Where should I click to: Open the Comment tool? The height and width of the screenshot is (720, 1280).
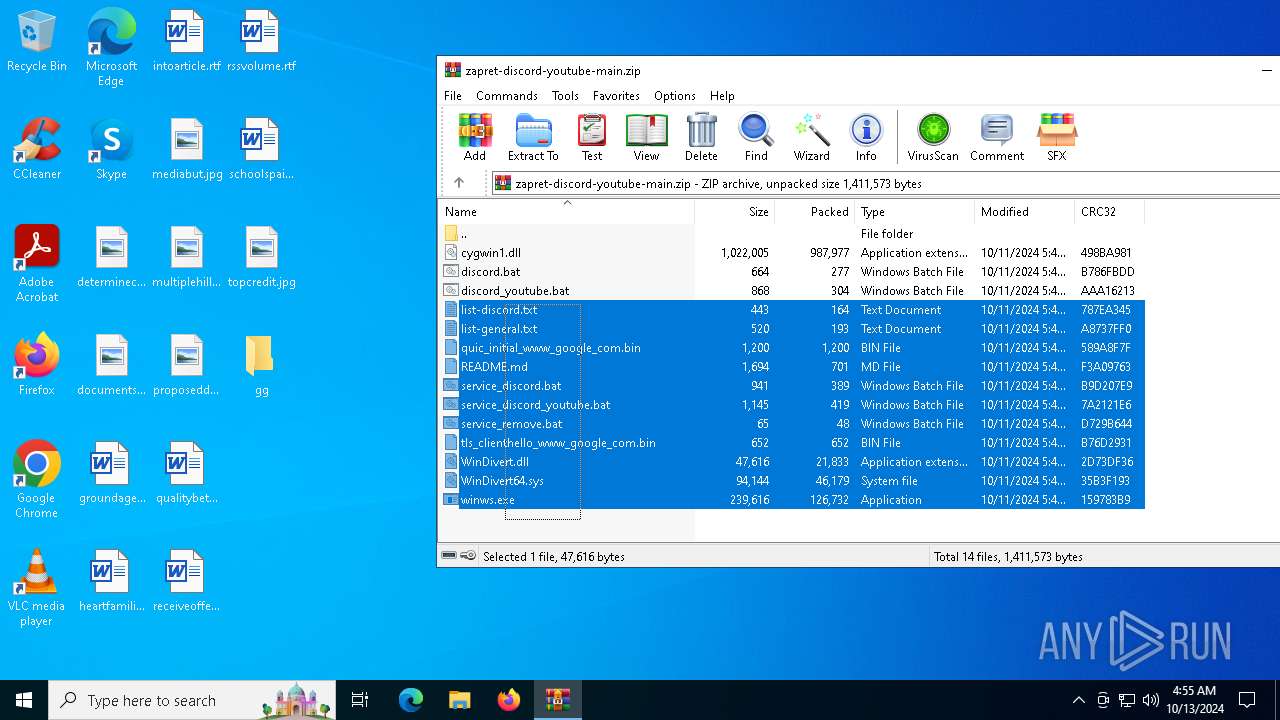[x=997, y=137]
